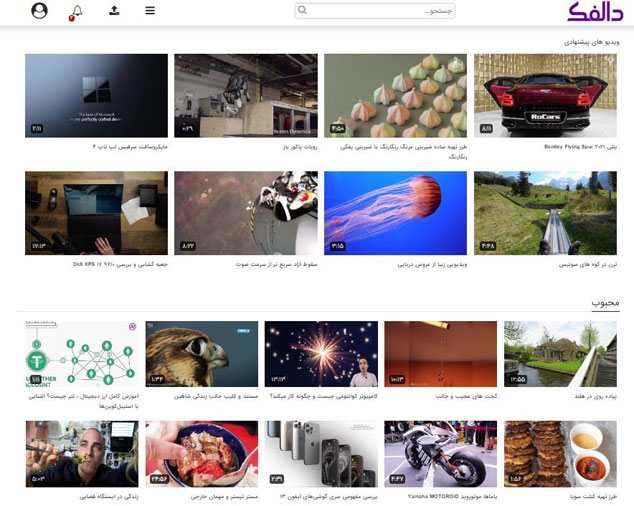The height and width of the screenshot is (506, 634).
Task: Open the Yamaha MOTOROiD motorcycle thumbnail
Action: [440, 454]
